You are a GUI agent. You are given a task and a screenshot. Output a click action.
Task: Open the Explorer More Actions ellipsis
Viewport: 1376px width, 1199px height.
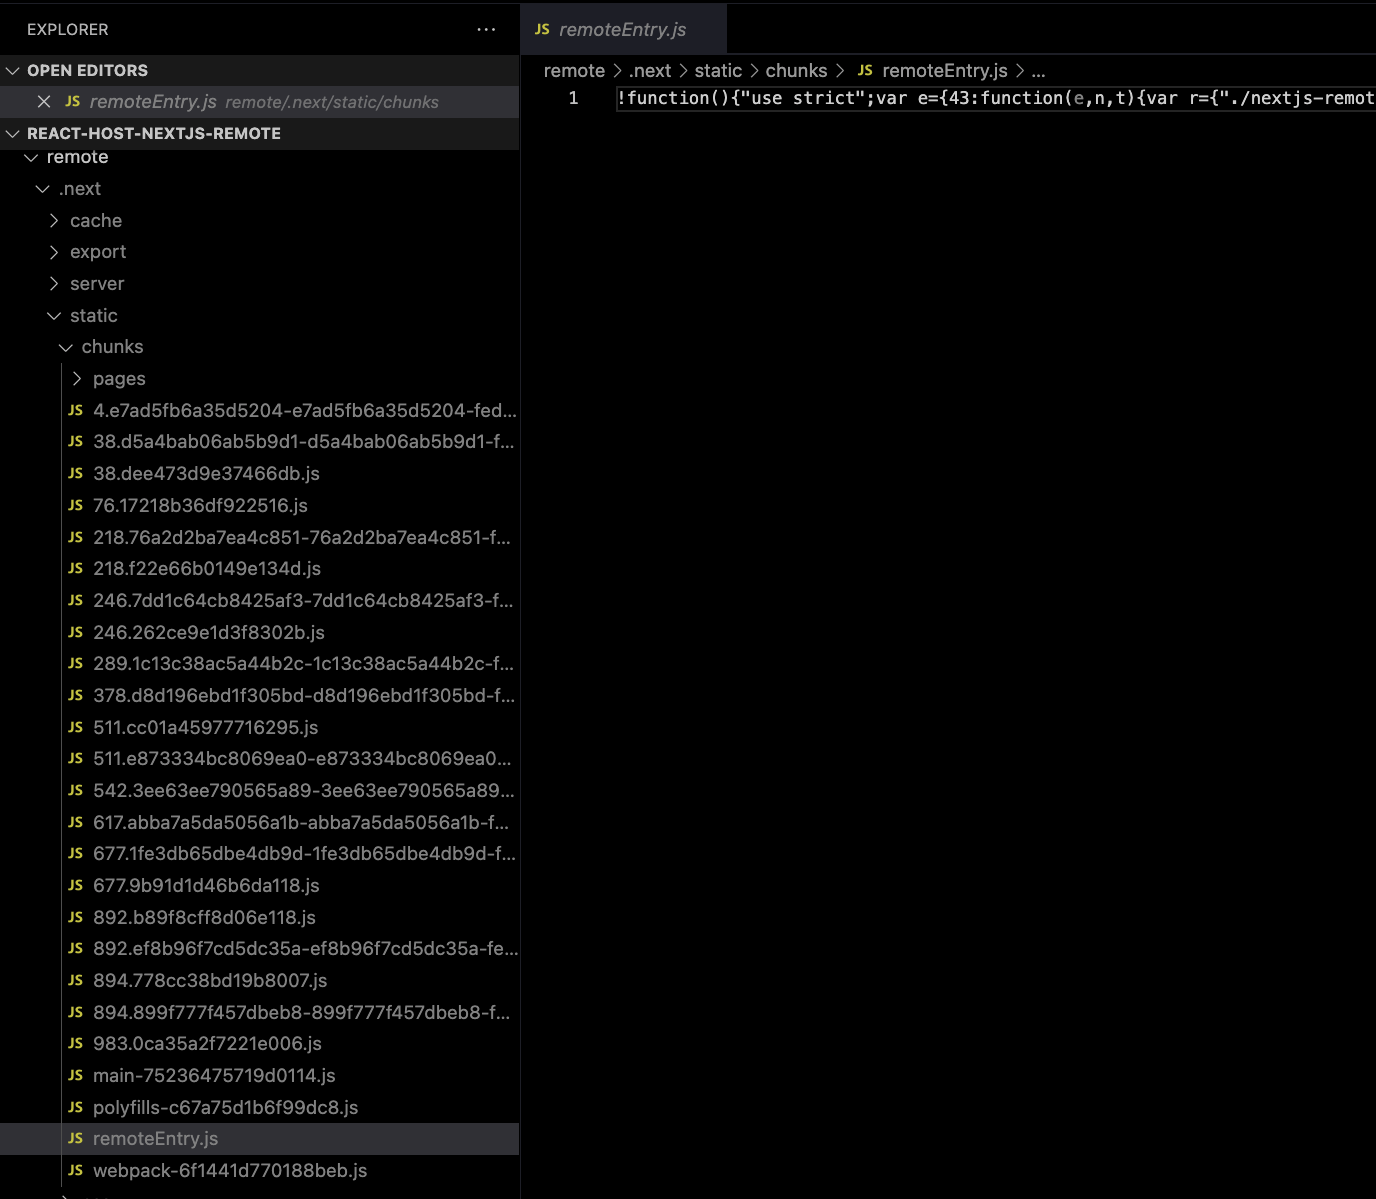click(x=486, y=29)
